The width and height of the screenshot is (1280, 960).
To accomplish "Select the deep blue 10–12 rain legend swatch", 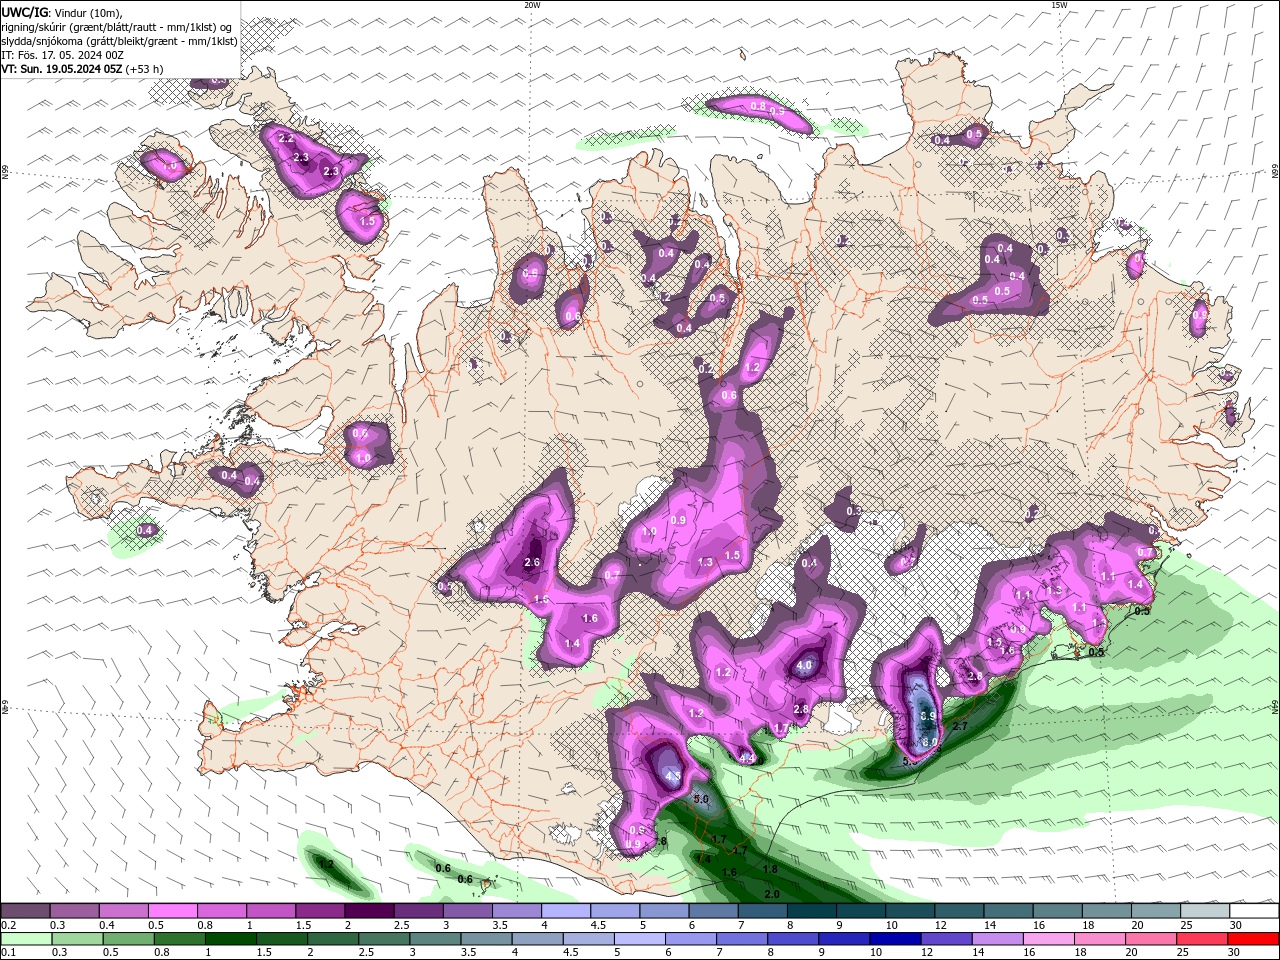I will point(895,939).
